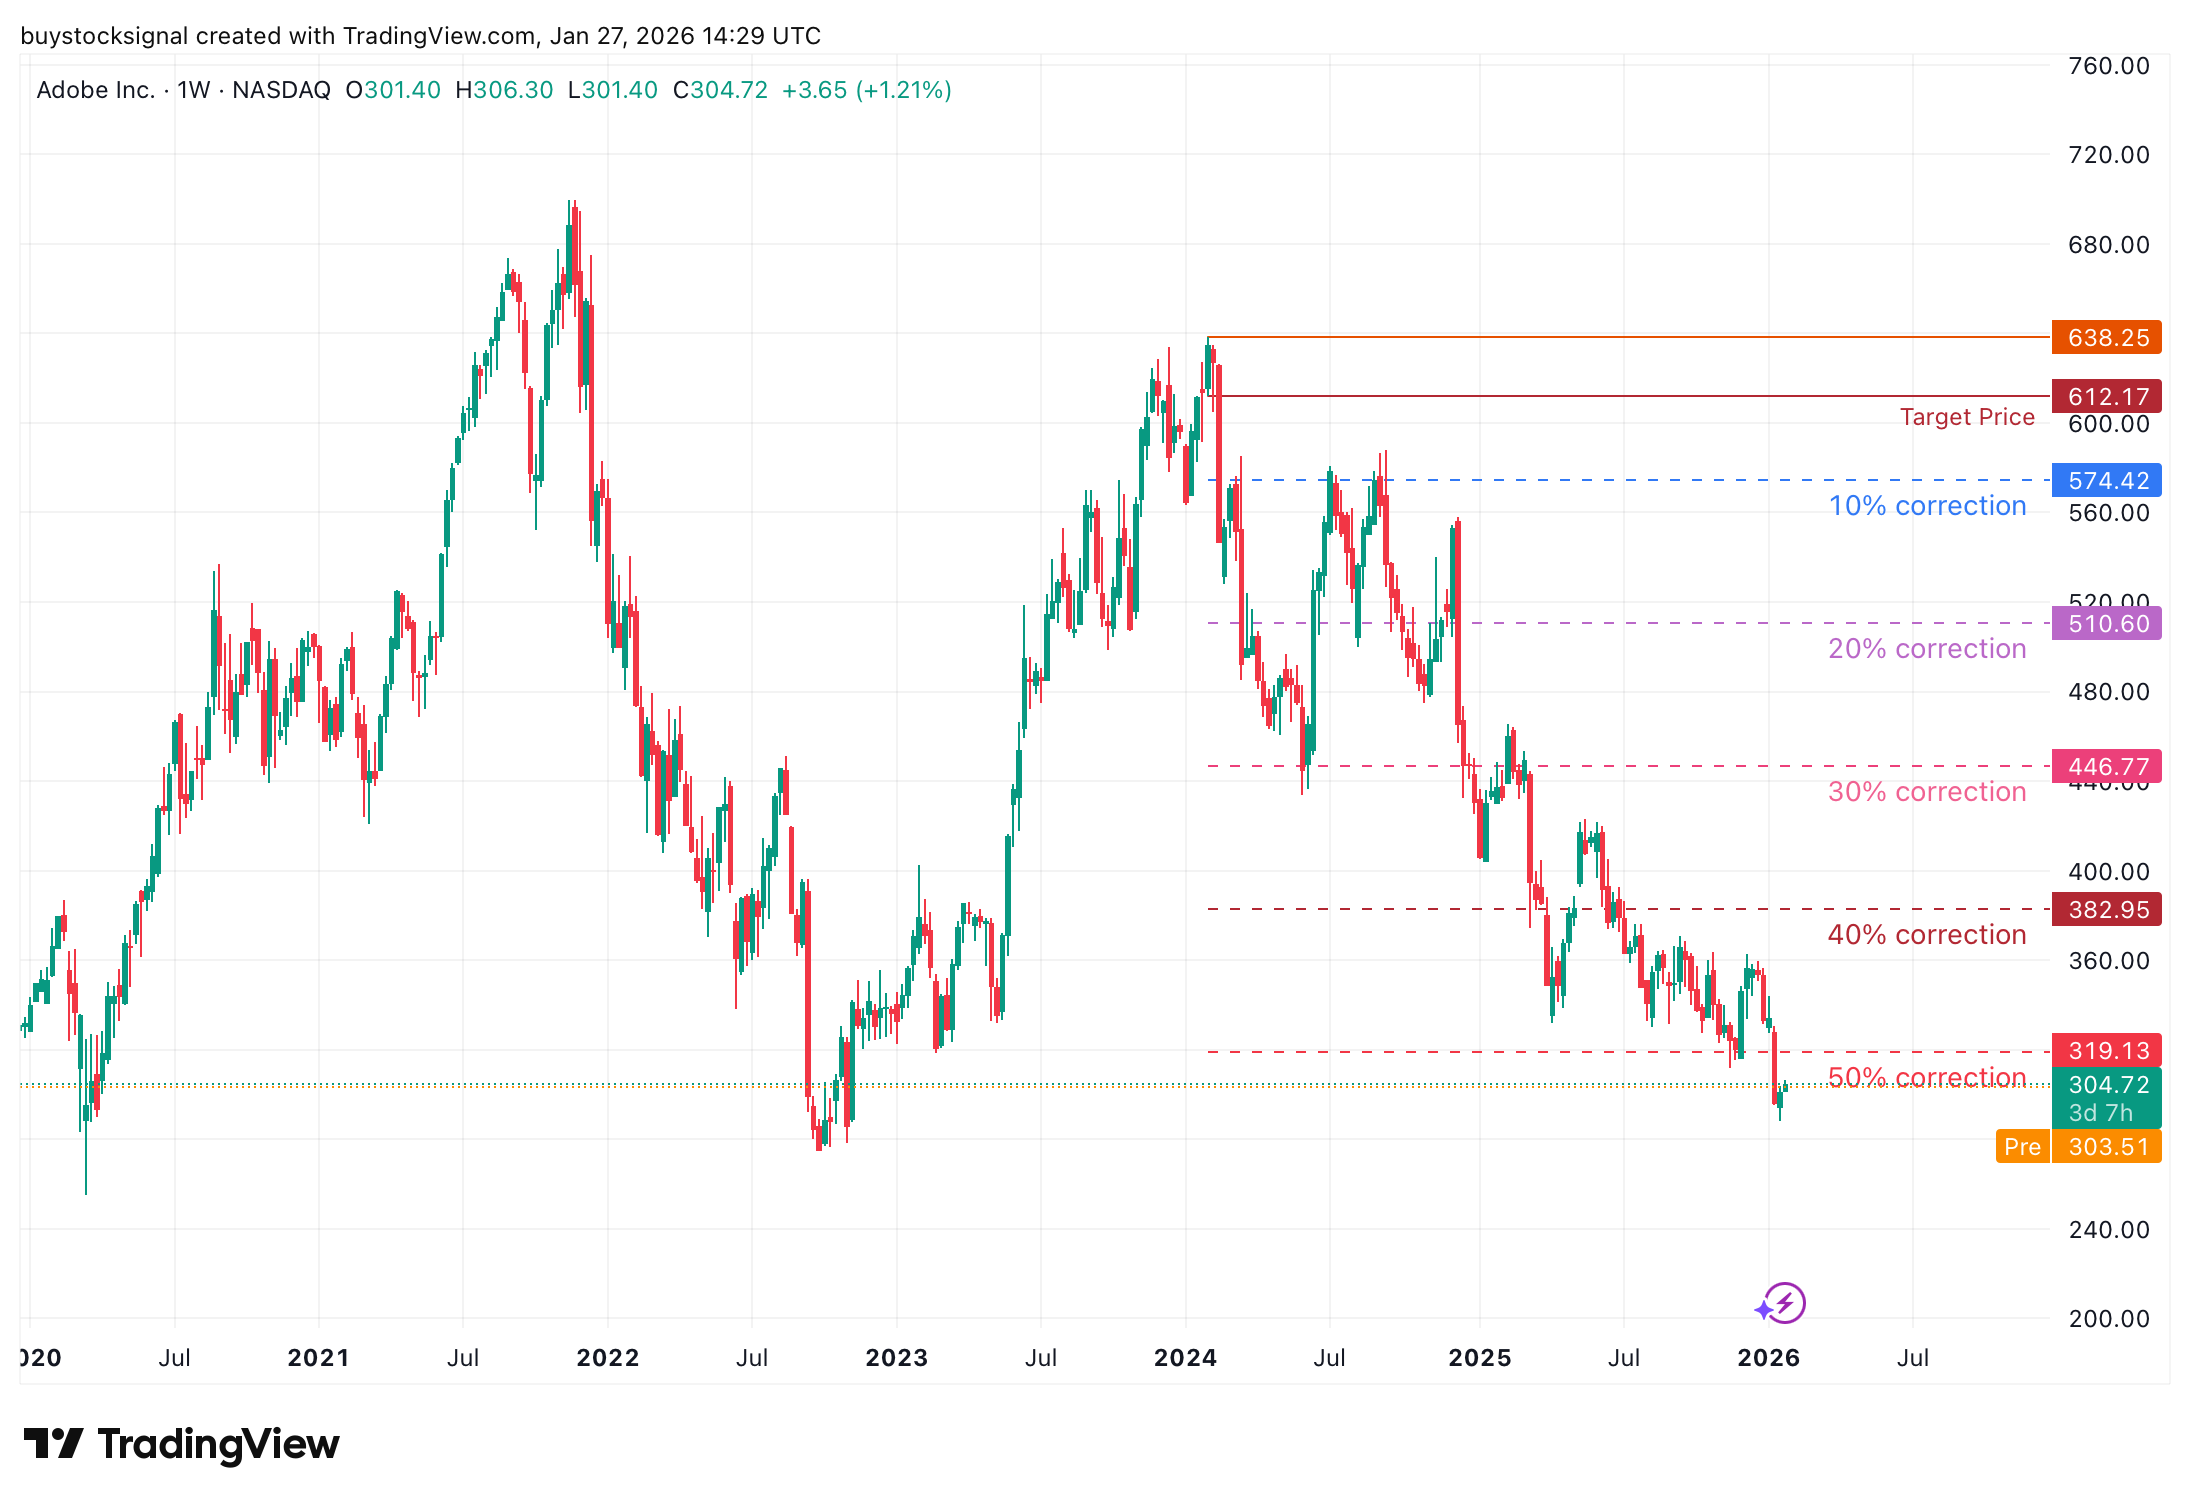Click the purple 510.60 price tag

pyautogui.click(x=2106, y=623)
